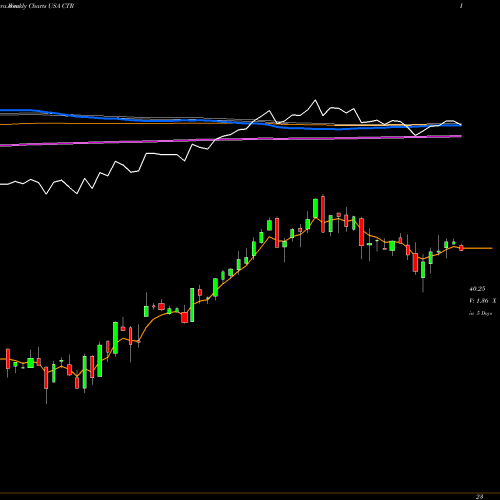Click the '40.25' price label
500x500 pixels.
(477, 289)
